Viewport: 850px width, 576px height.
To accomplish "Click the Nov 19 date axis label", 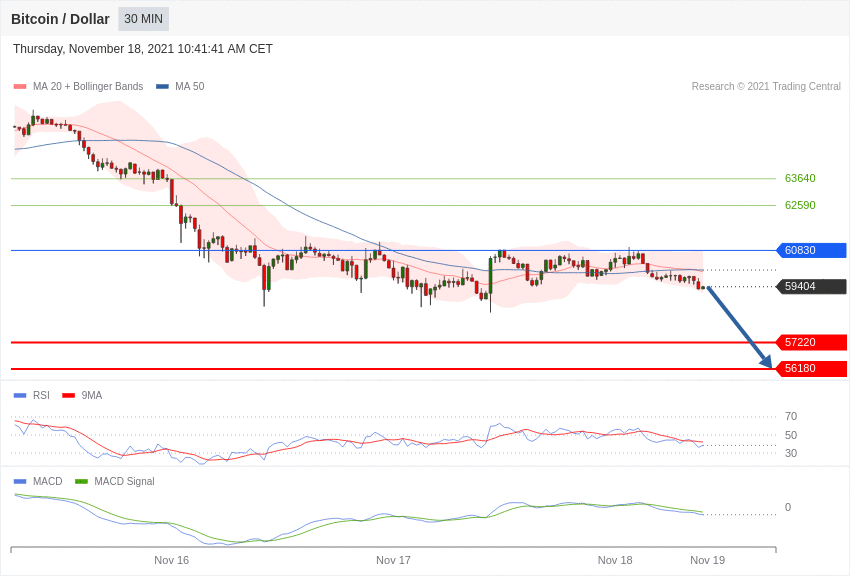I will click(707, 560).
